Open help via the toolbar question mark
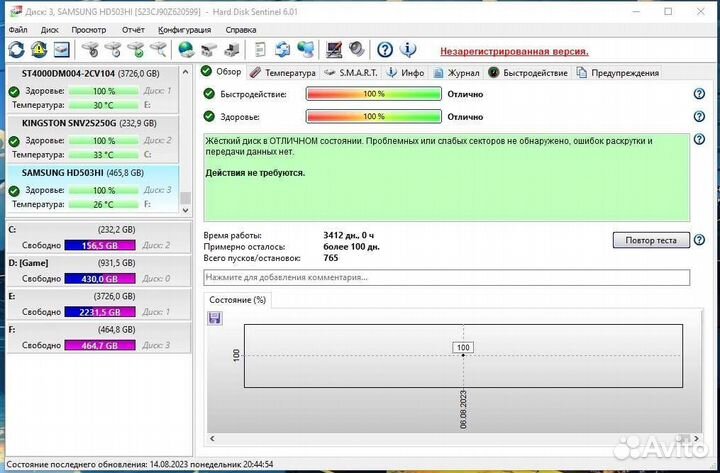Screen dimensions: 720x473 [x=385, y=50]
